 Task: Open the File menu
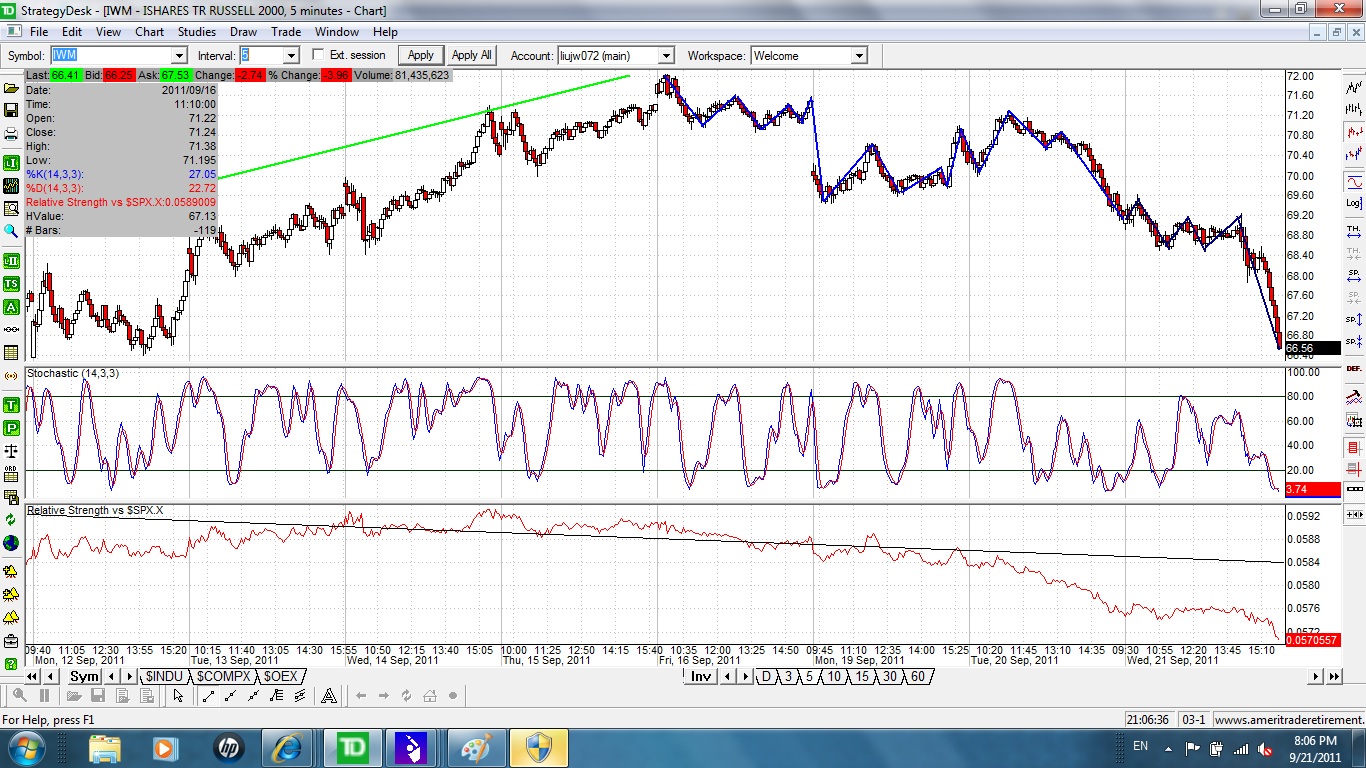[39, 32]
